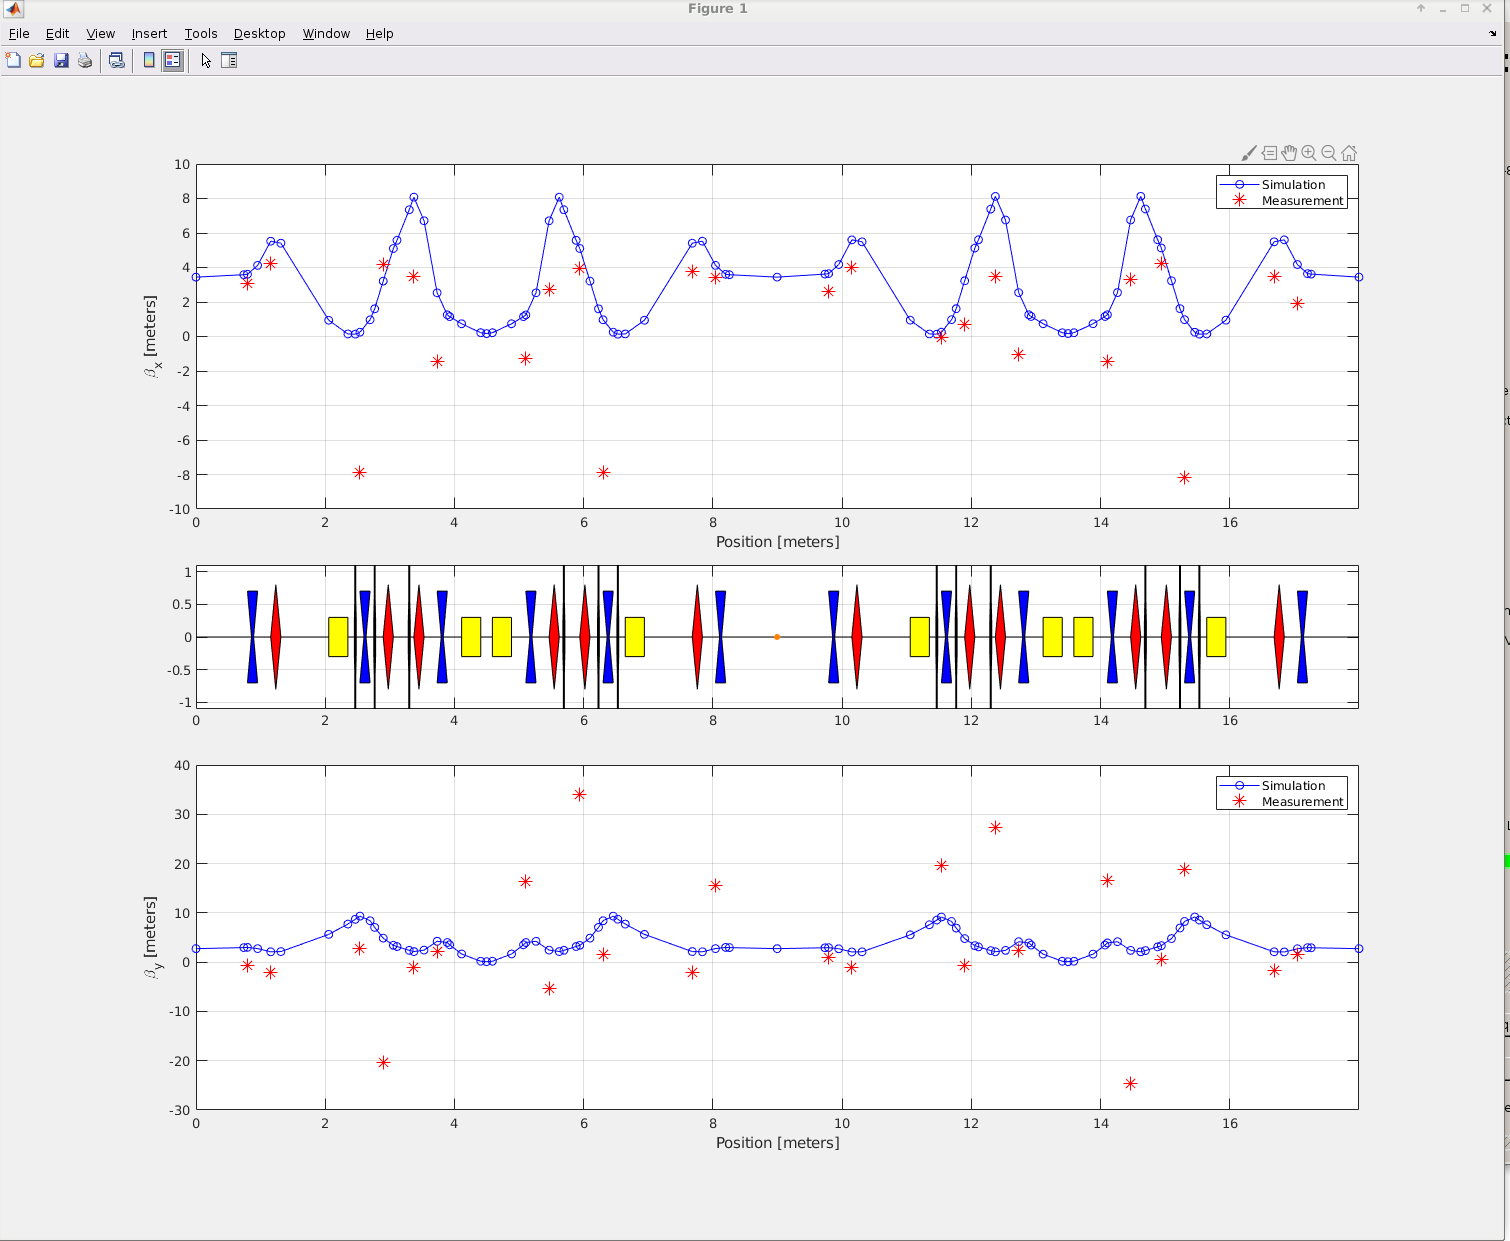Restore view with the home icon
Screen dimensions: 1510x1241
(x=1349, y=153)
